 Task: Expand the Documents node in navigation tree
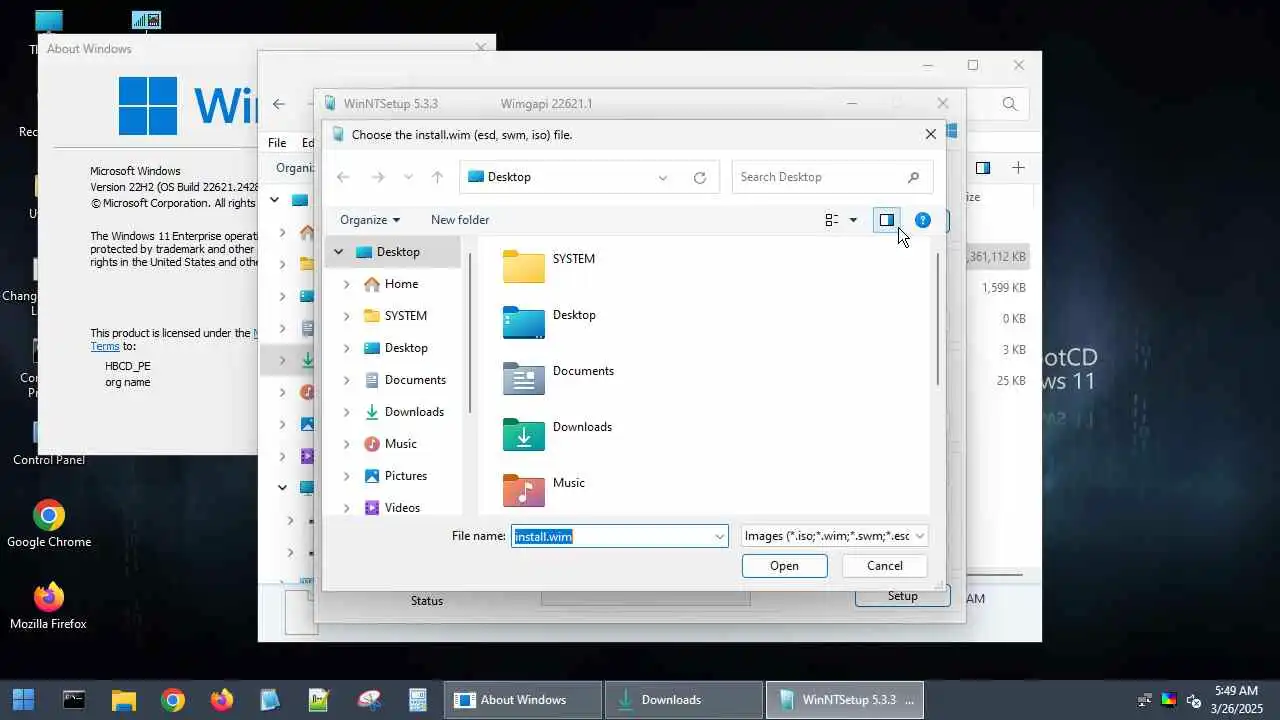pos(347,380)
